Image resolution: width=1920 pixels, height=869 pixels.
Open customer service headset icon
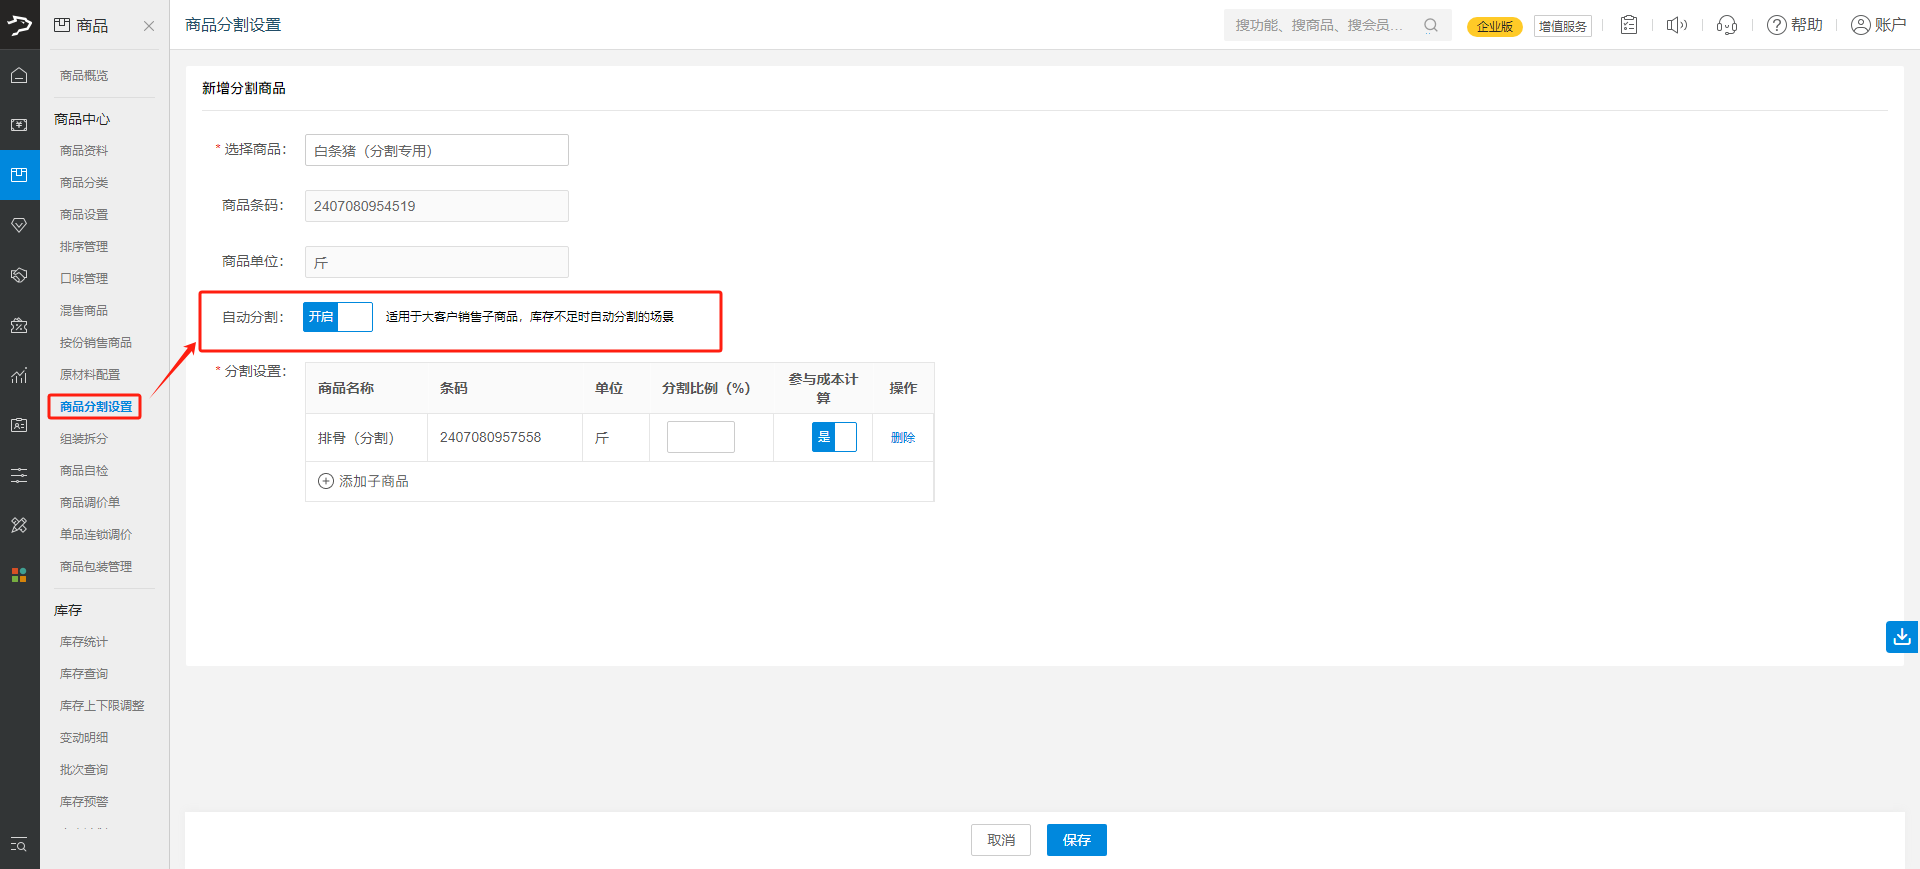(x=1727, y=25)
